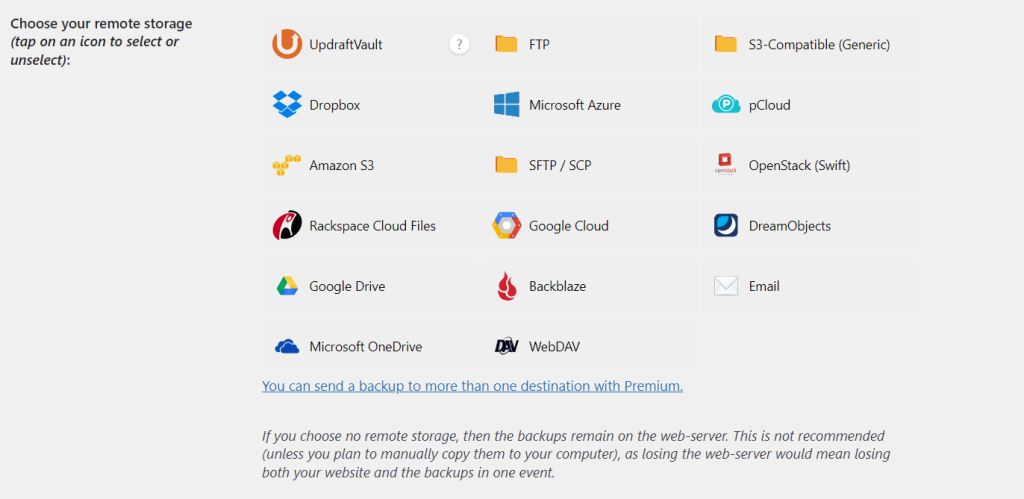Select the Backblaze flame icon
Viewport: 1024px width, 499px height.
point(507,286)
